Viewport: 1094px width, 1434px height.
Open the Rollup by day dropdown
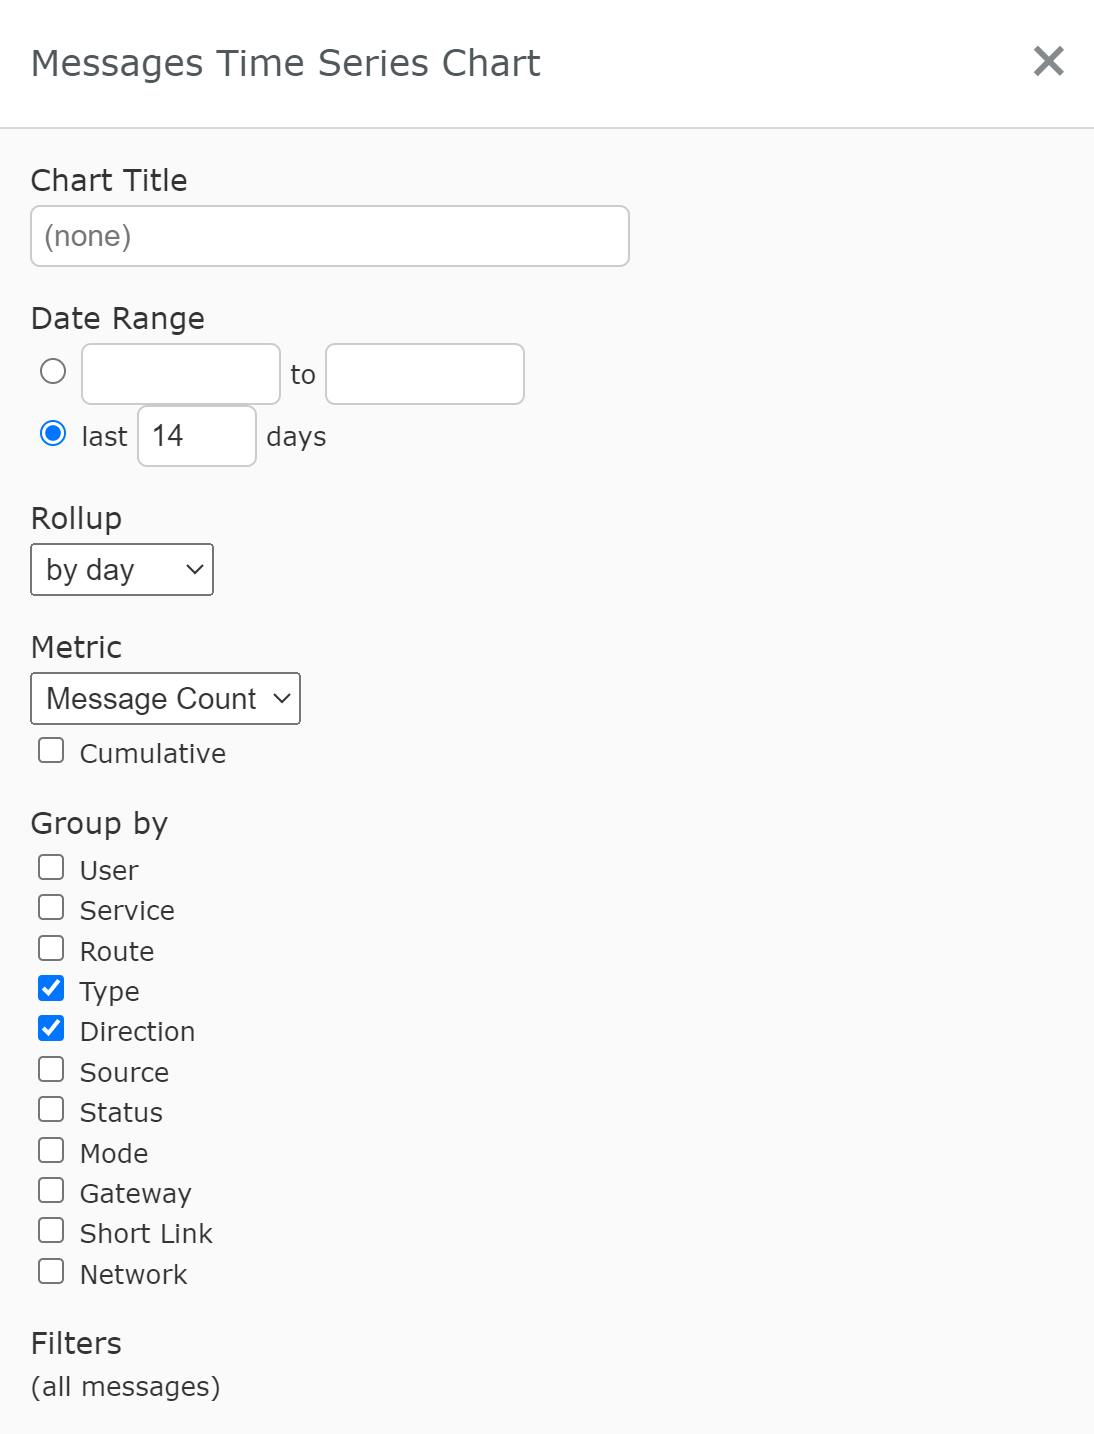point(122,570)
